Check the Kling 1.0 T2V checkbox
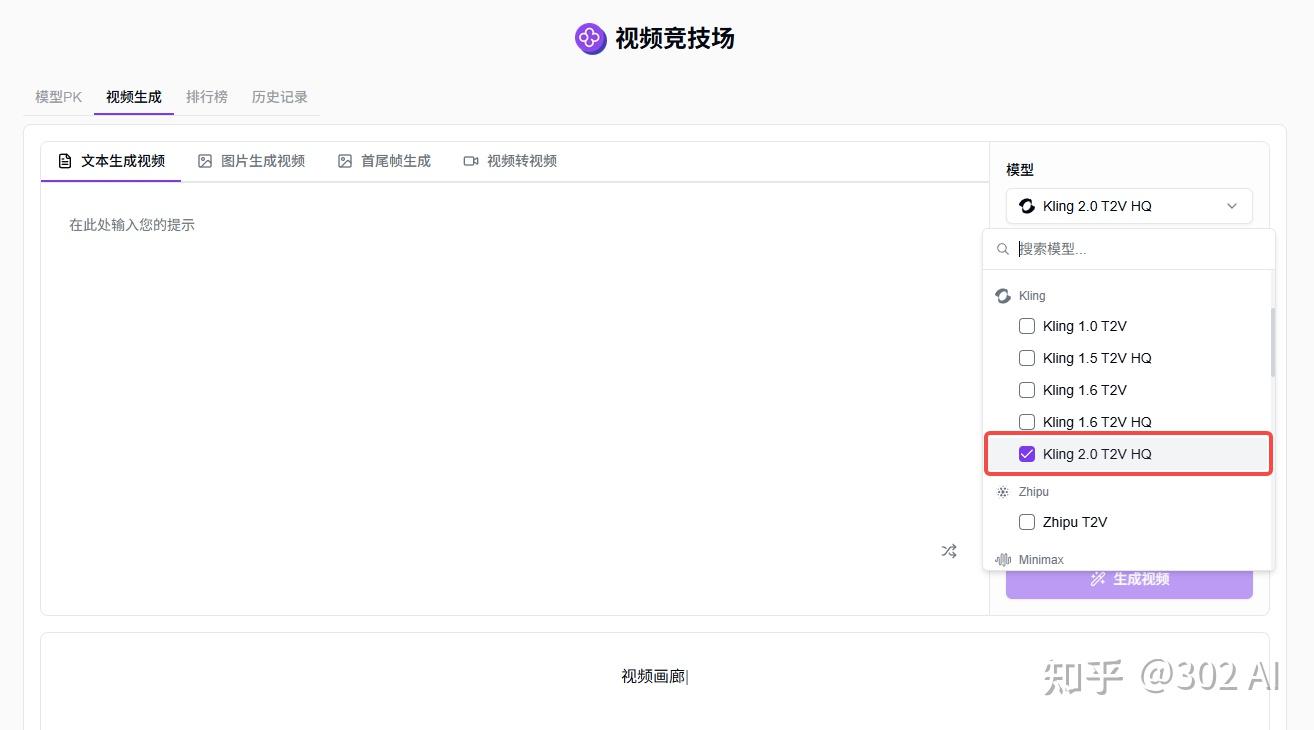 (1026, 326)
